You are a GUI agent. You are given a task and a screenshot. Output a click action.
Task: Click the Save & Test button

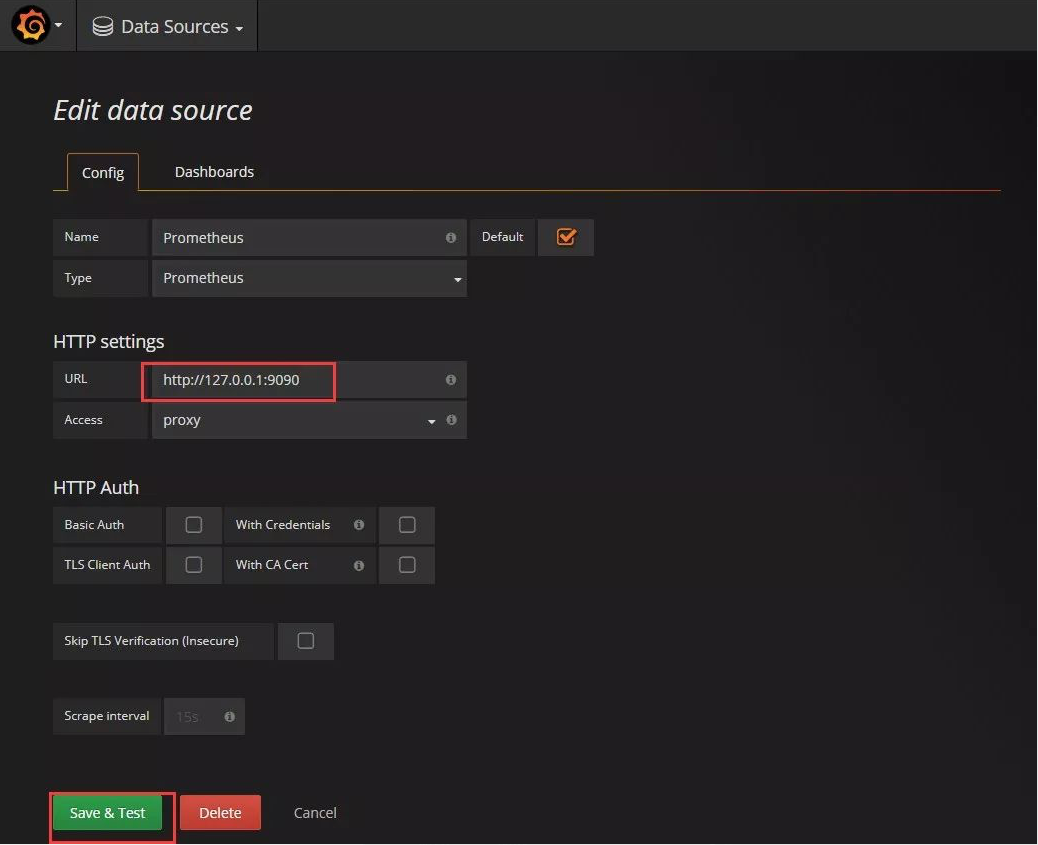click(x=107, y=813)
